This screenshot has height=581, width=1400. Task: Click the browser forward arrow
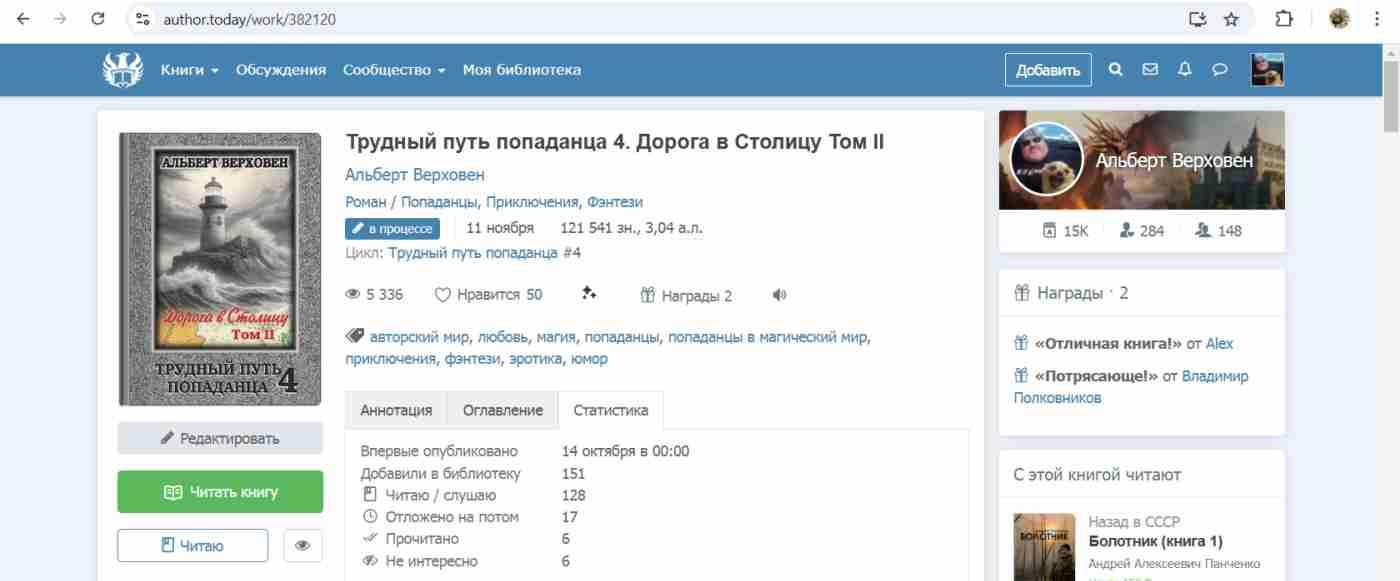(60, 19)
